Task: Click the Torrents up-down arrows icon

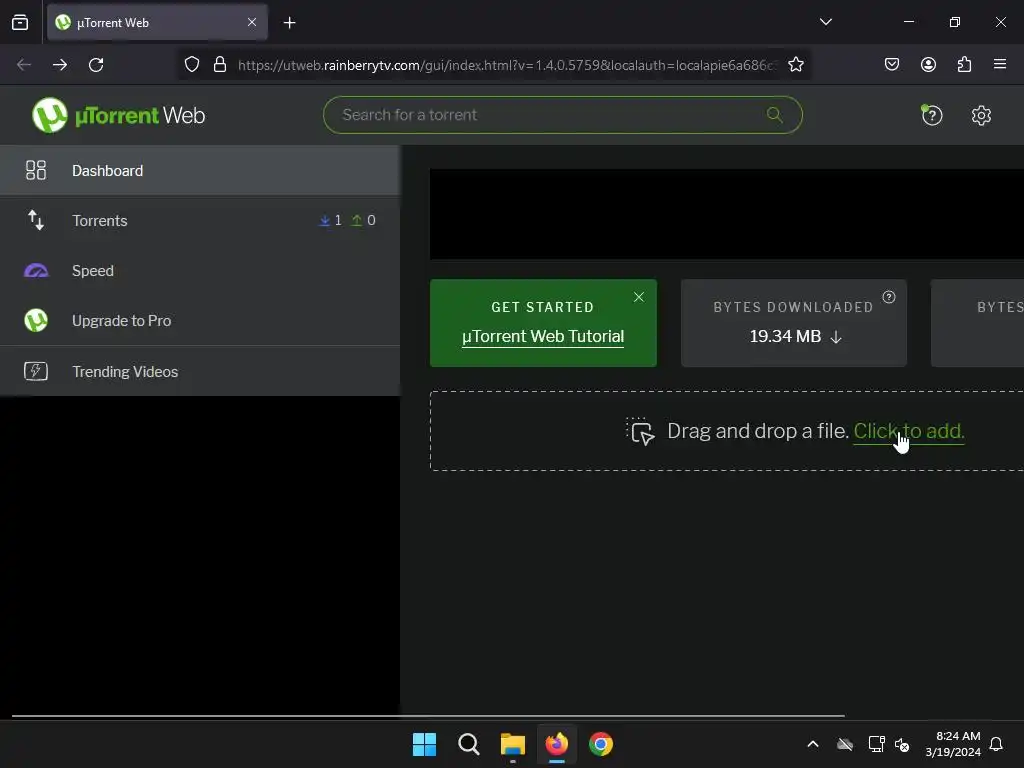Action: (x=36, y=220)
